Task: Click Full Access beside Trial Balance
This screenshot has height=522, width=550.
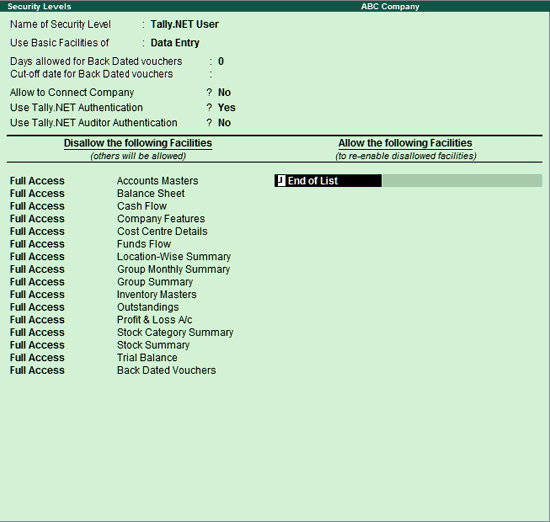Action: point(37,357)
